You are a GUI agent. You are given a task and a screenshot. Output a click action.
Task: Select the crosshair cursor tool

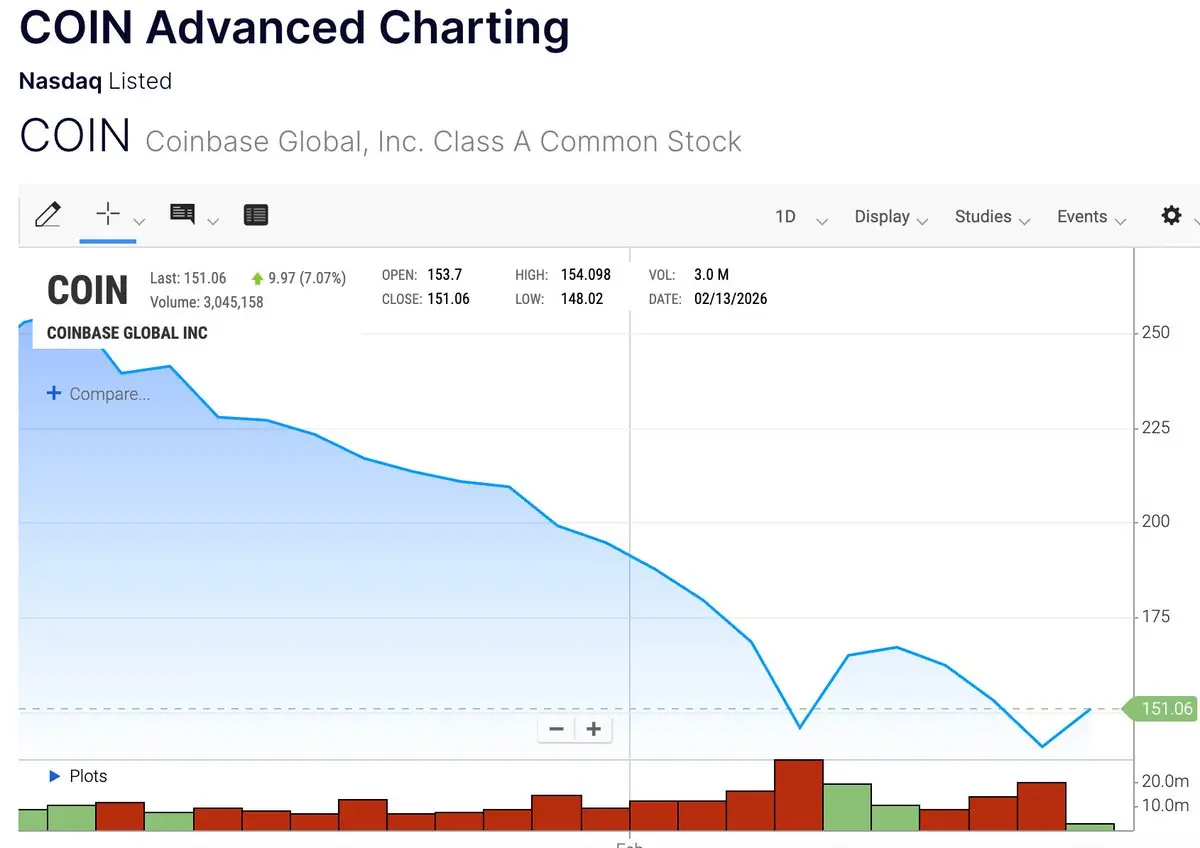(x=107, y=214)
